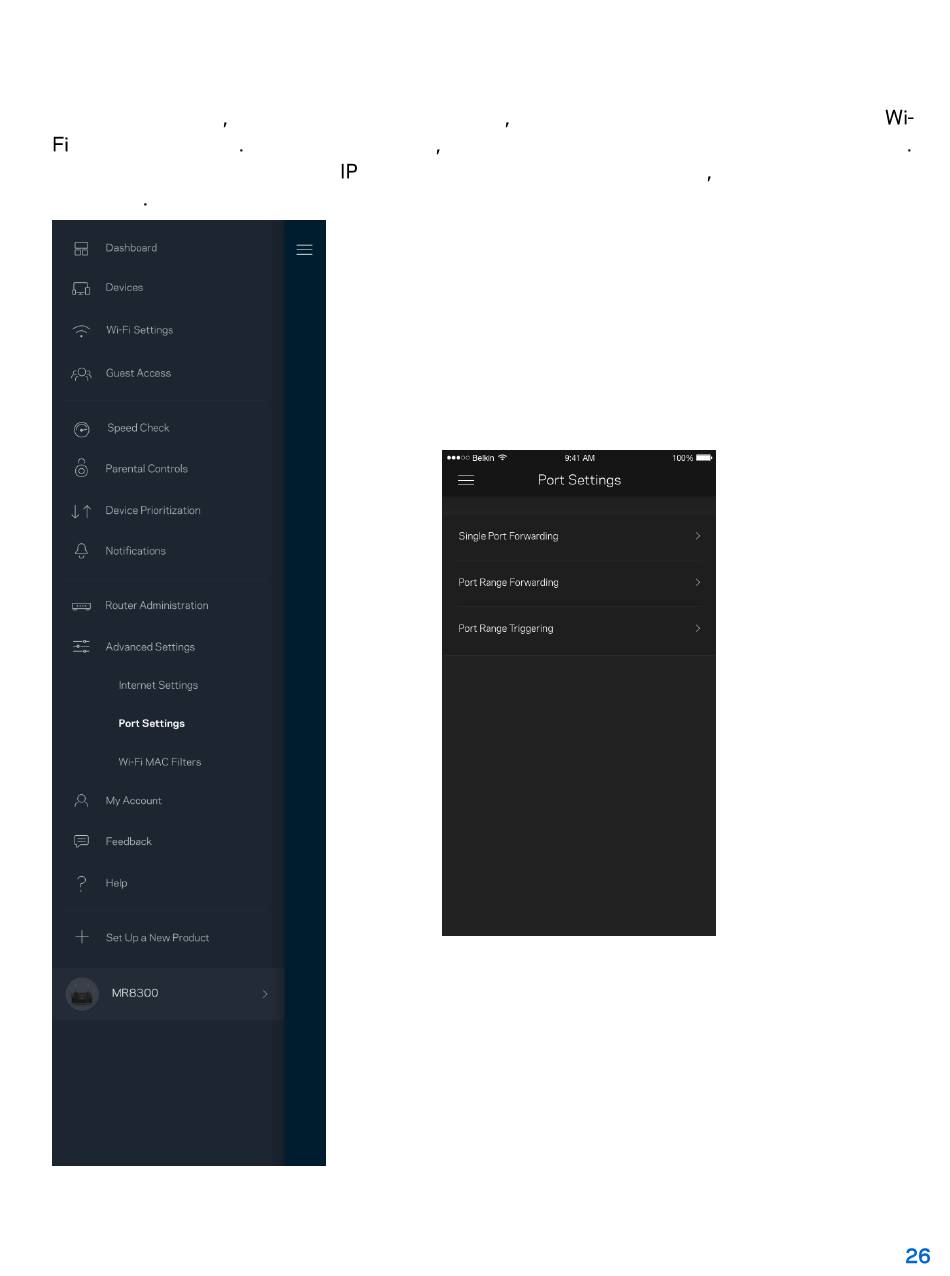The height and width of the screenshot is (1276, 950).
Task: Click the Device Prioritization arrows icon
Action: pyautogui.click(x=82, y=511)
